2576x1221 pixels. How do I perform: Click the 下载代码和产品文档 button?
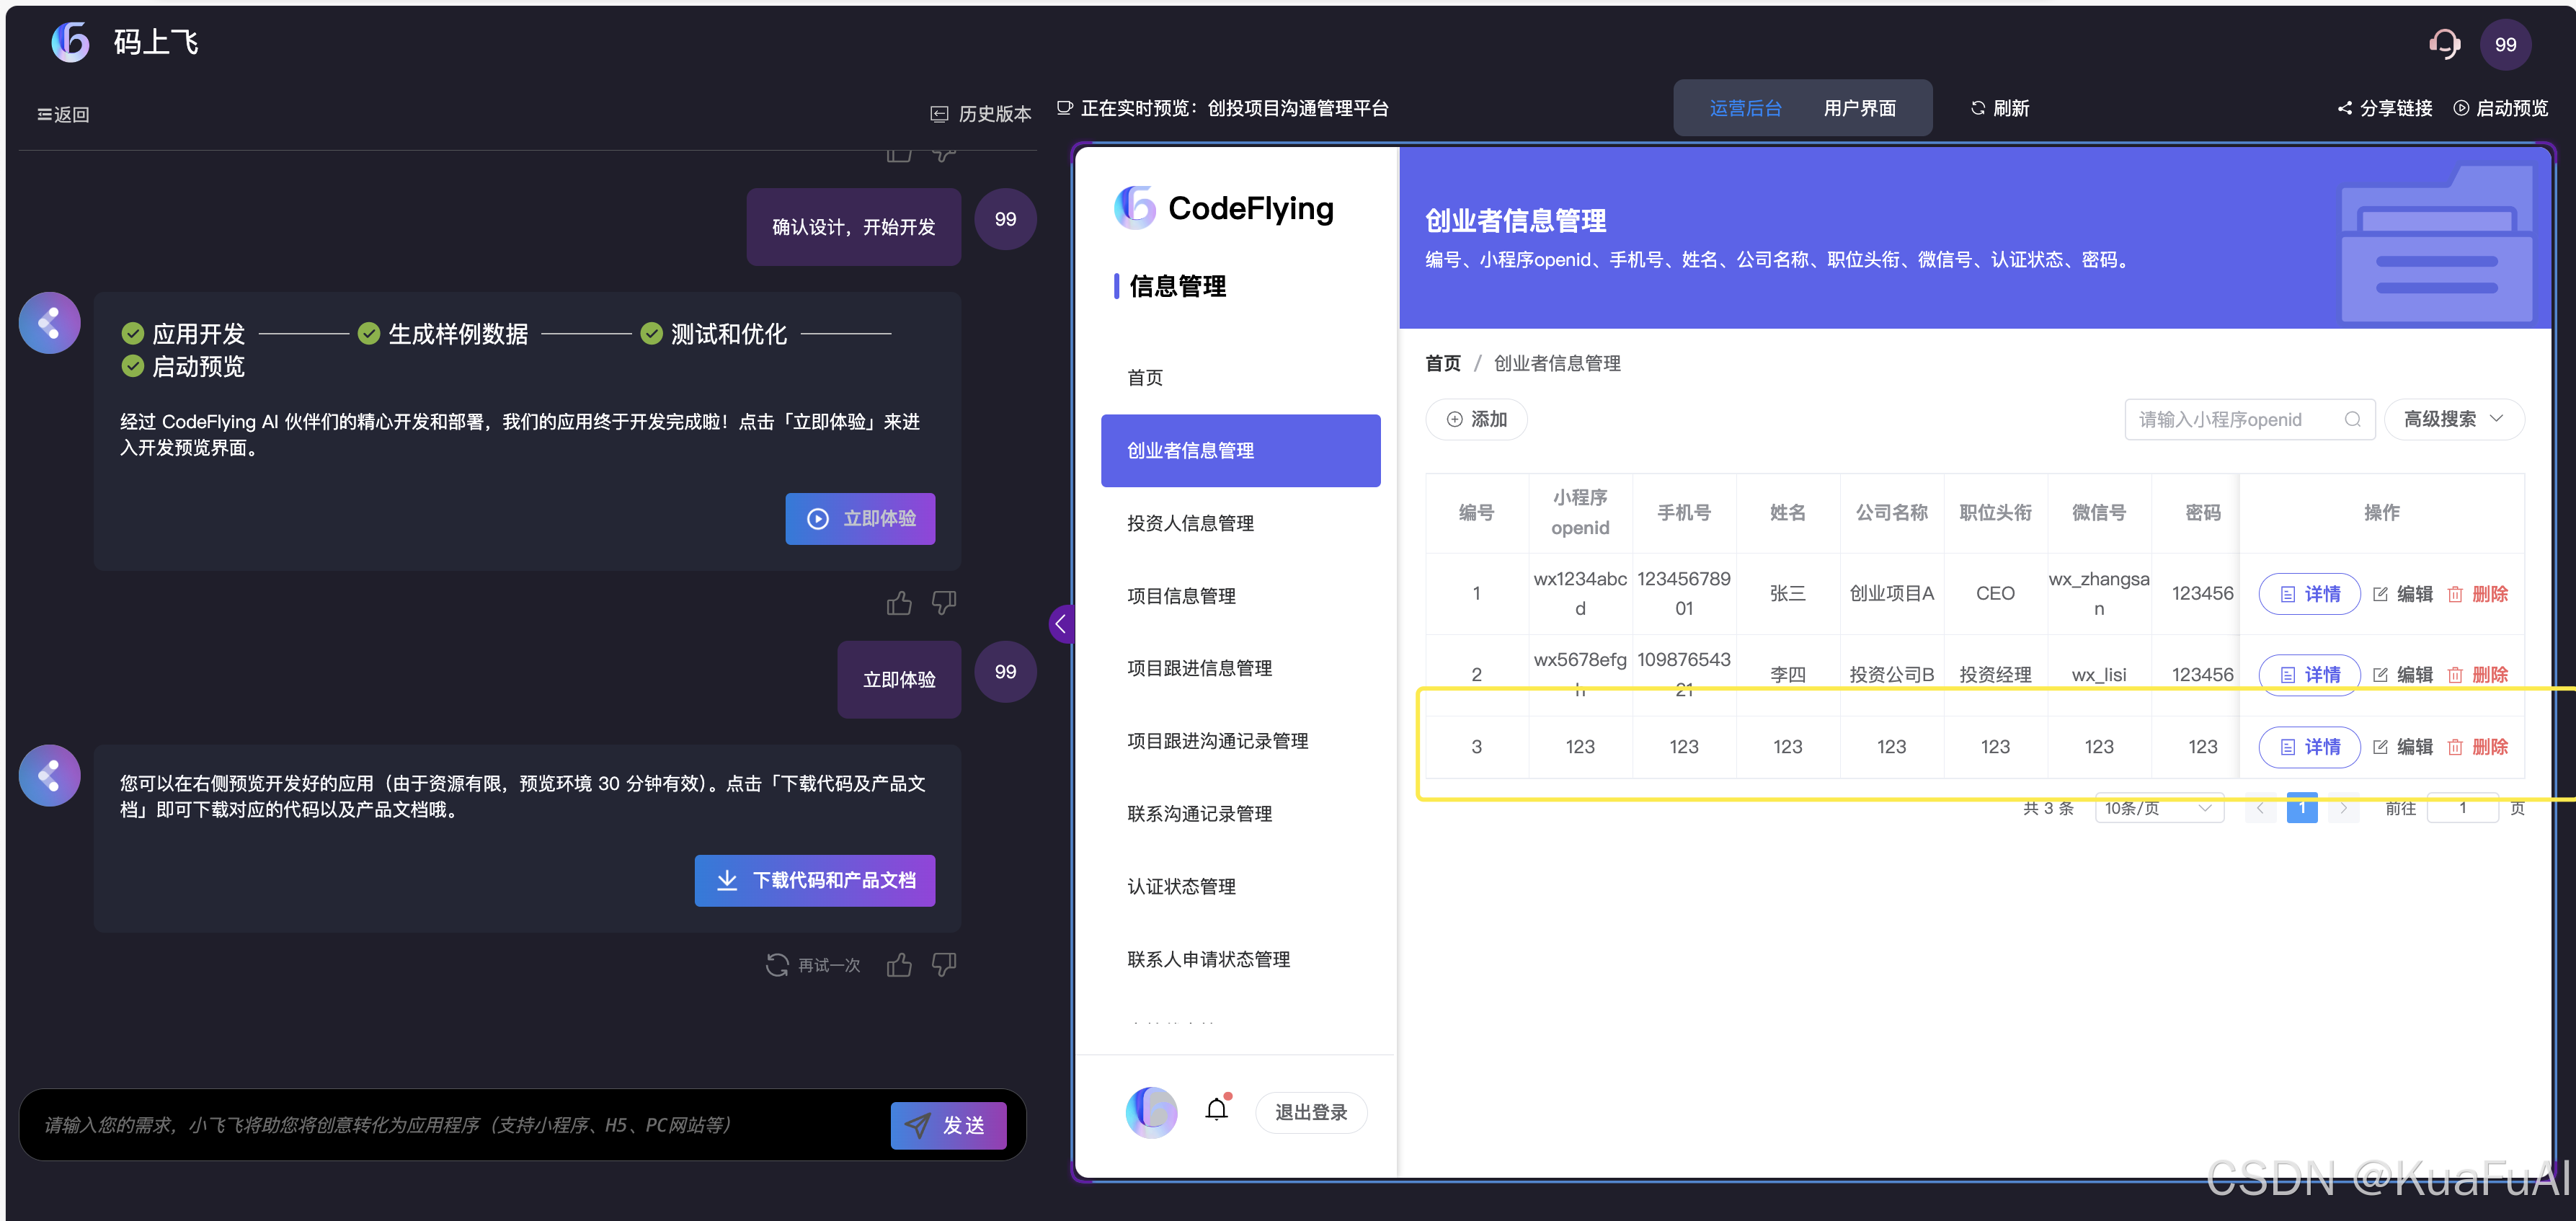[814, 880]
